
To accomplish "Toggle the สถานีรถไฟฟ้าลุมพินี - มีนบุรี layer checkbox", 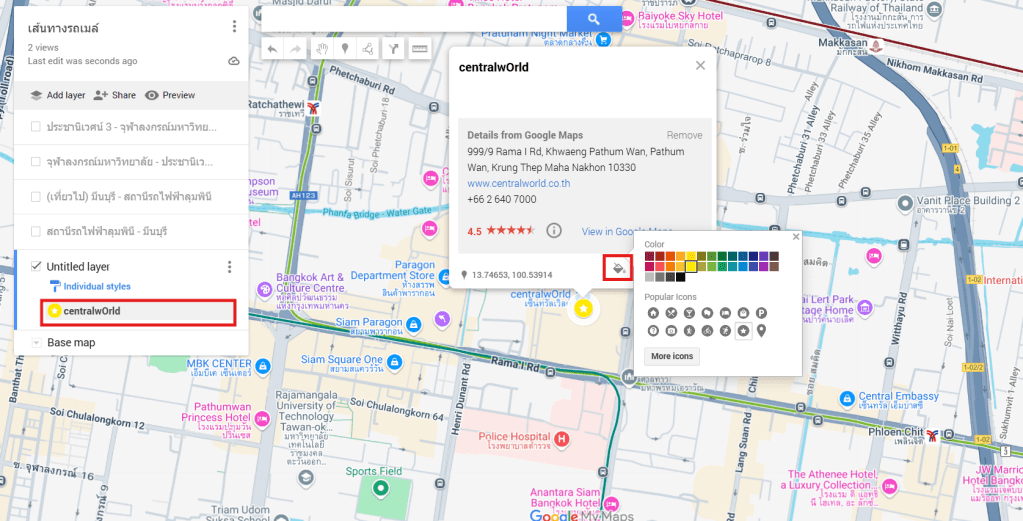I will coord(36,231).
